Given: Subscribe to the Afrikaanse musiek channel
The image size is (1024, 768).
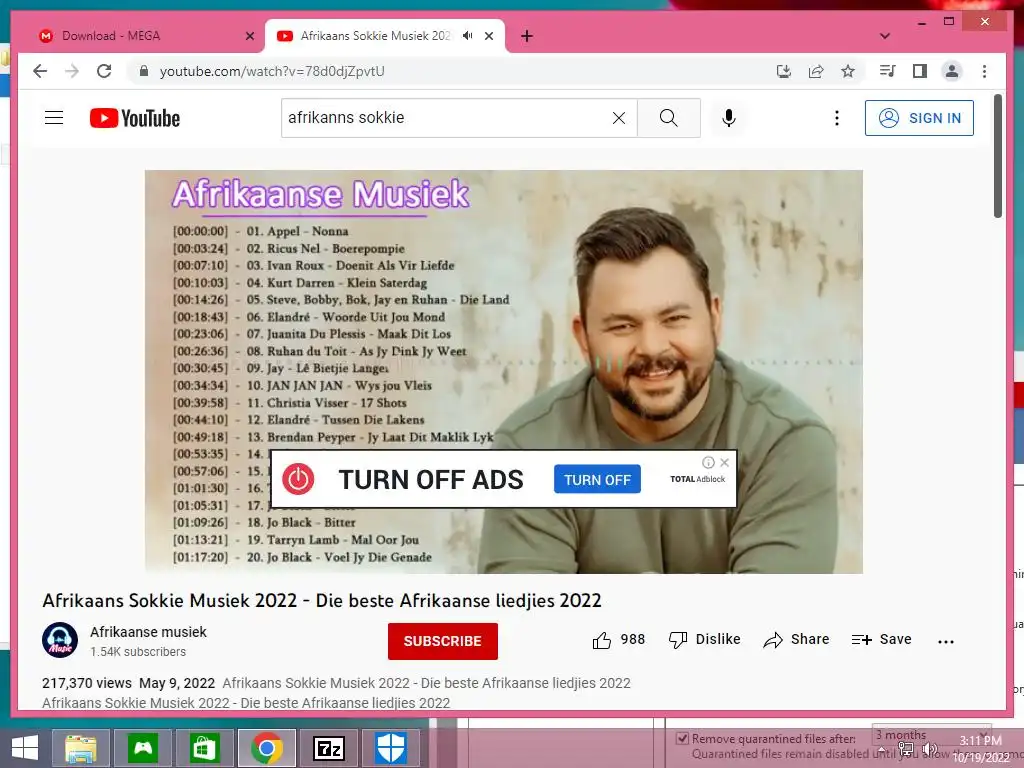Looking at the screenshot, I should tap(443, 641).
